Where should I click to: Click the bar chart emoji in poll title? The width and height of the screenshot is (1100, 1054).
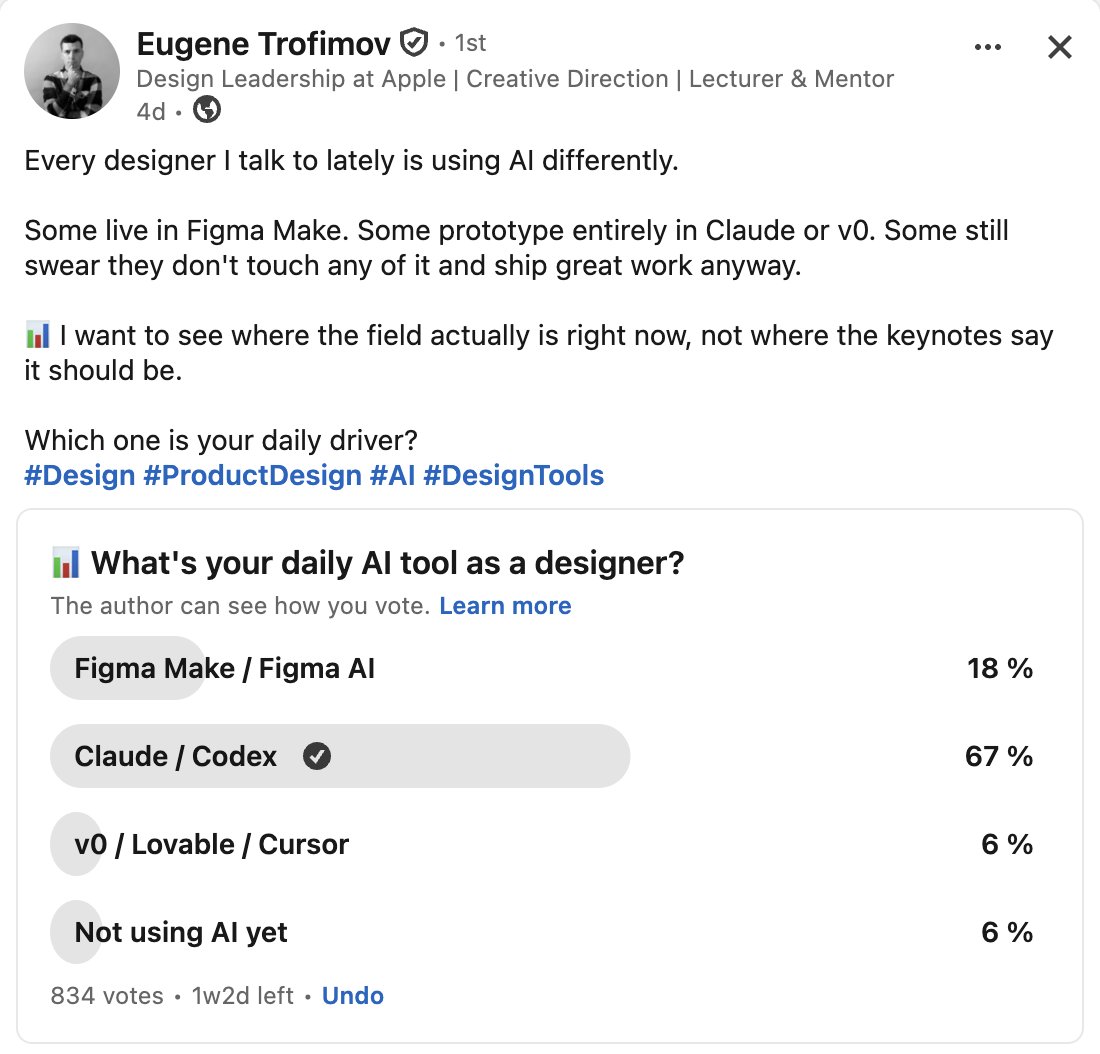(66, 563)
